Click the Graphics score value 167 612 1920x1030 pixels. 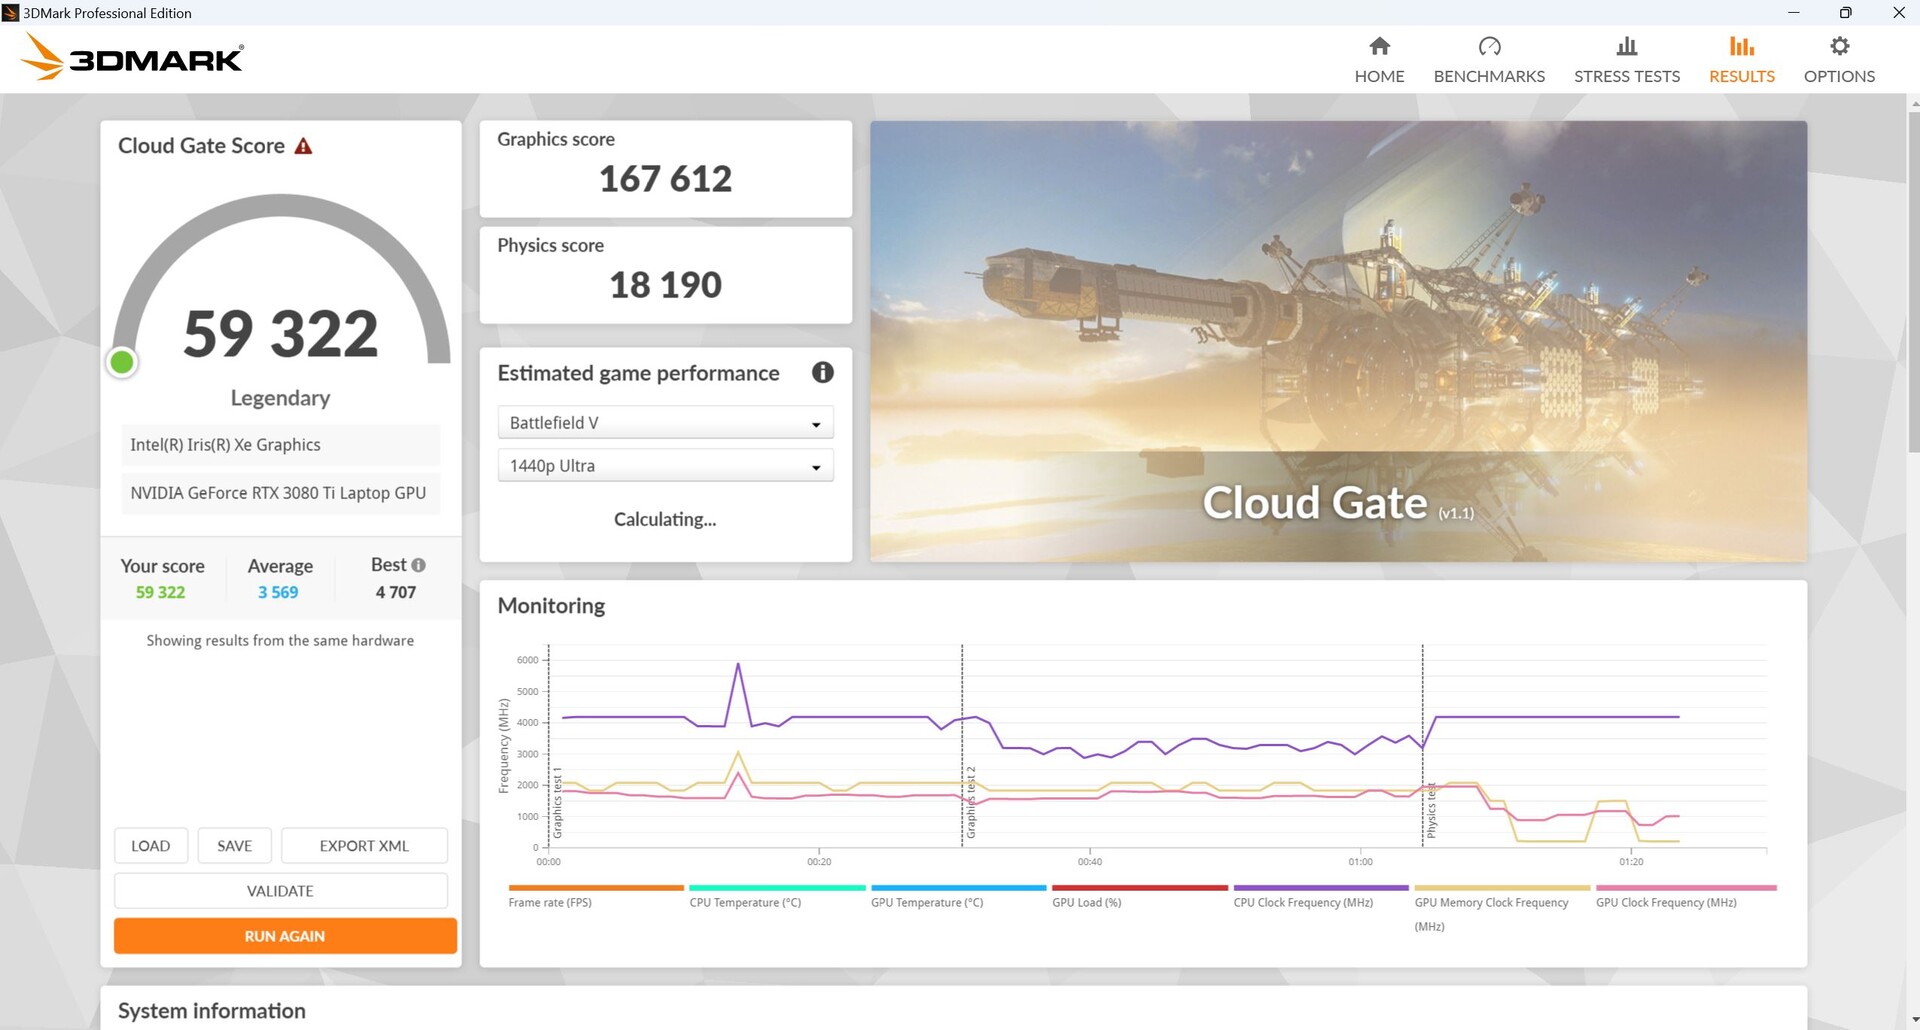click(x=665, y=179)
